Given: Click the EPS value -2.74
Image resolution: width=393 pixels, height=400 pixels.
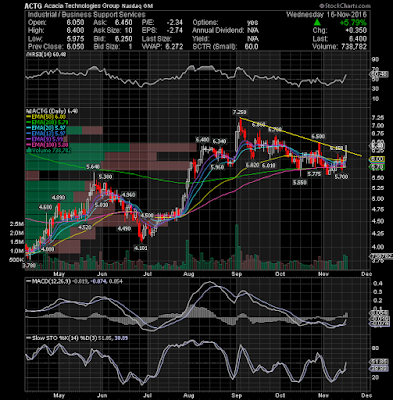Looking at the screenshot, I should (174, 31).
